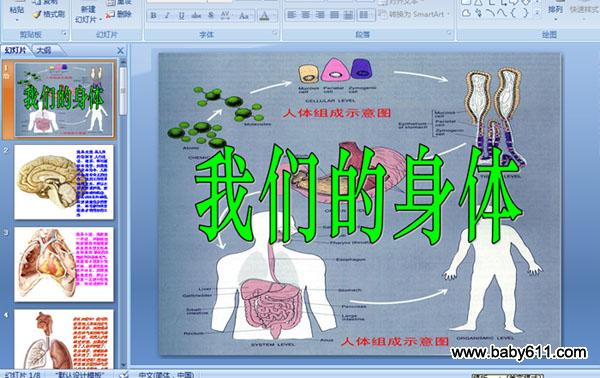Open the paragraph group dialog launcher
Image resolution: width=600 pixels, height=378 pixels.
pyautogui.click(x=450, y=34)
